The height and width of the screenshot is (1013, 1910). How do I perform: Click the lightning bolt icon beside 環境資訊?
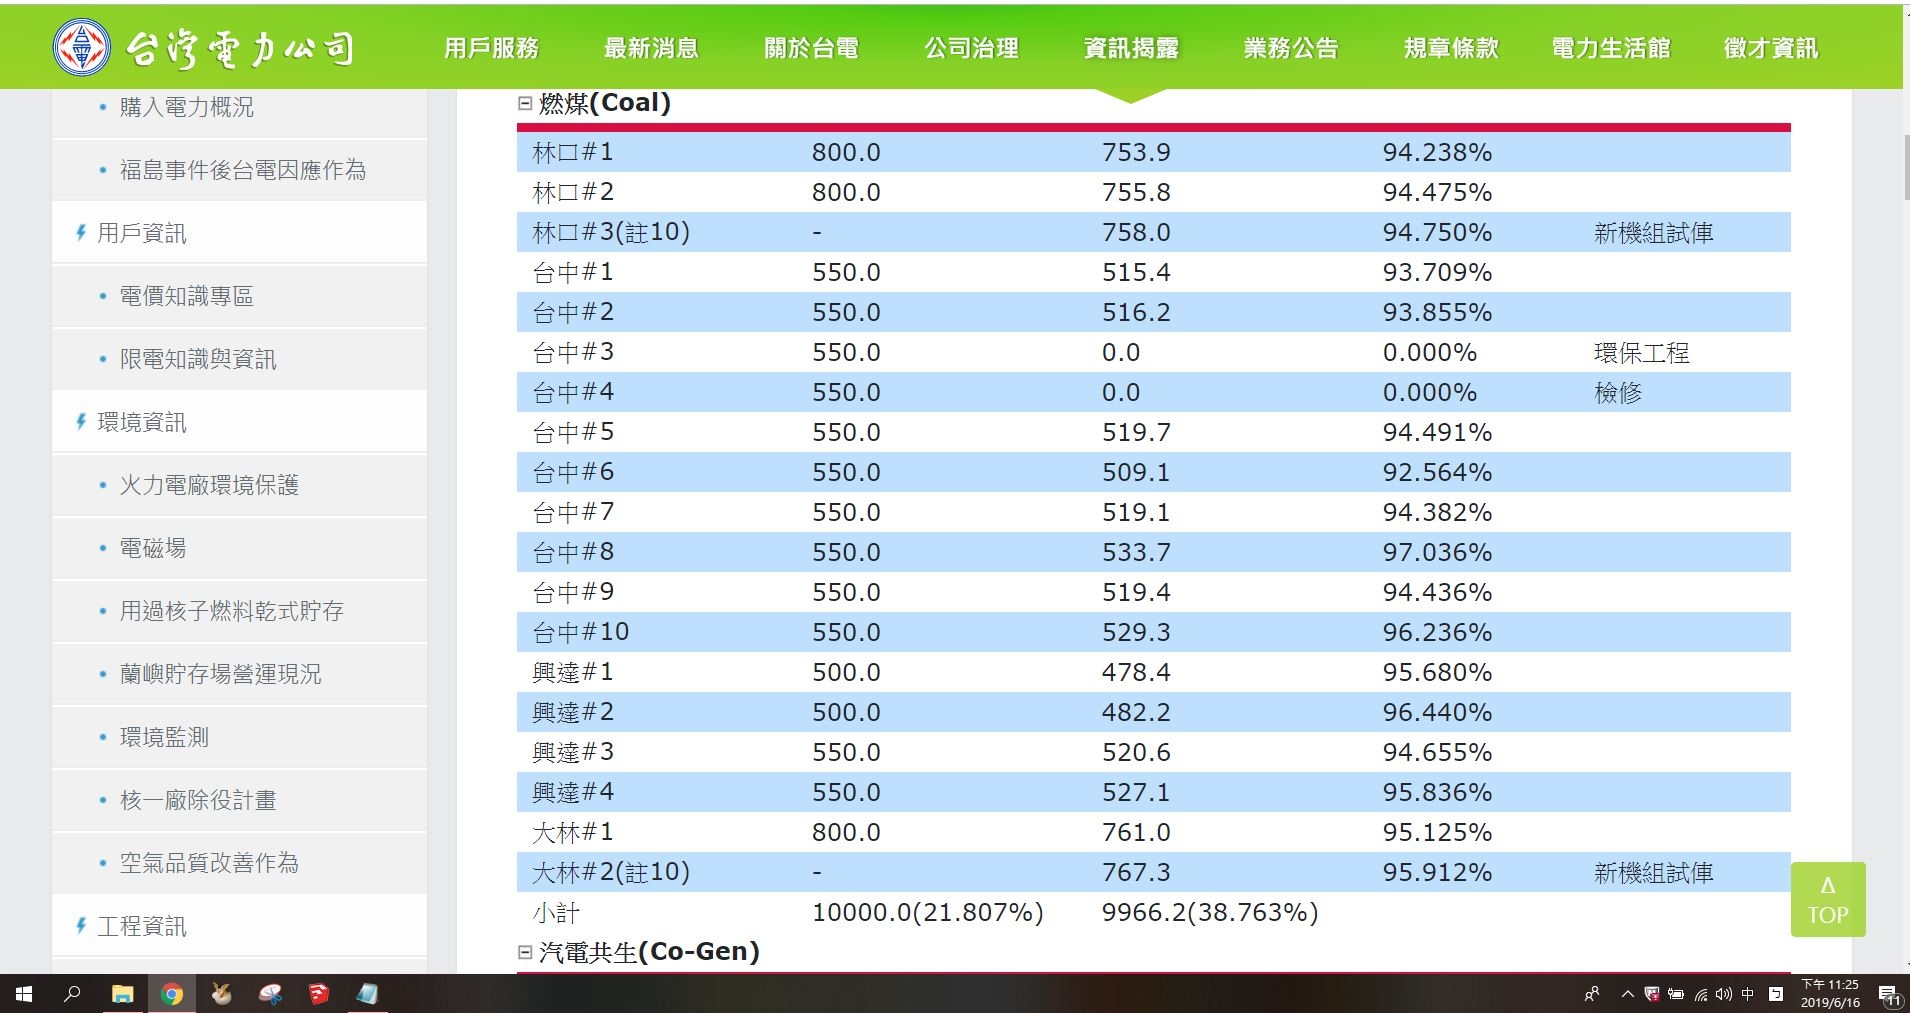click(81, 421)
